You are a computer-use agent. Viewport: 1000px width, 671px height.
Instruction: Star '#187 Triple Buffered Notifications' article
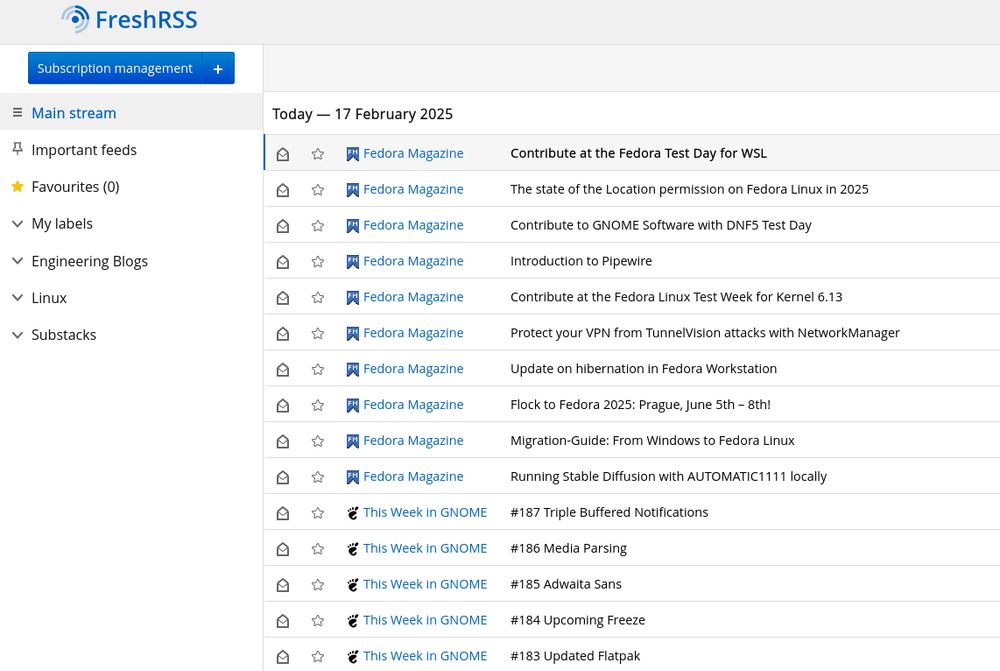click(x=318, y=513)
